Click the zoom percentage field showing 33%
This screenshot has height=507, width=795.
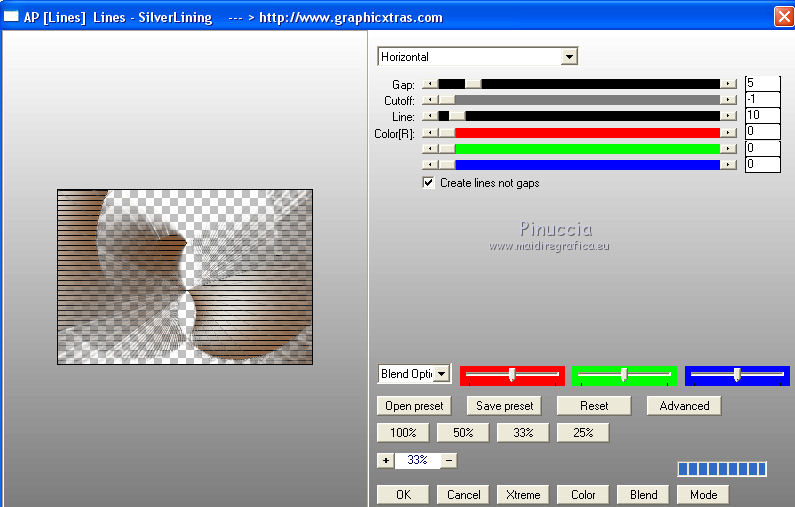coord(417,460)
